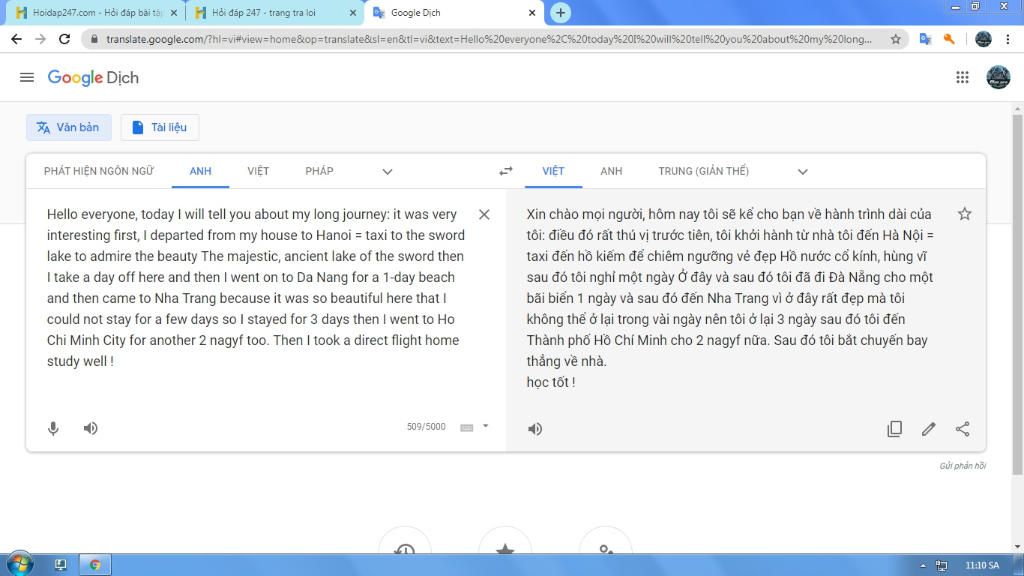Select ANH as the target language
The width and height of the screenshot is (1024, 576).
coord(611,171)
